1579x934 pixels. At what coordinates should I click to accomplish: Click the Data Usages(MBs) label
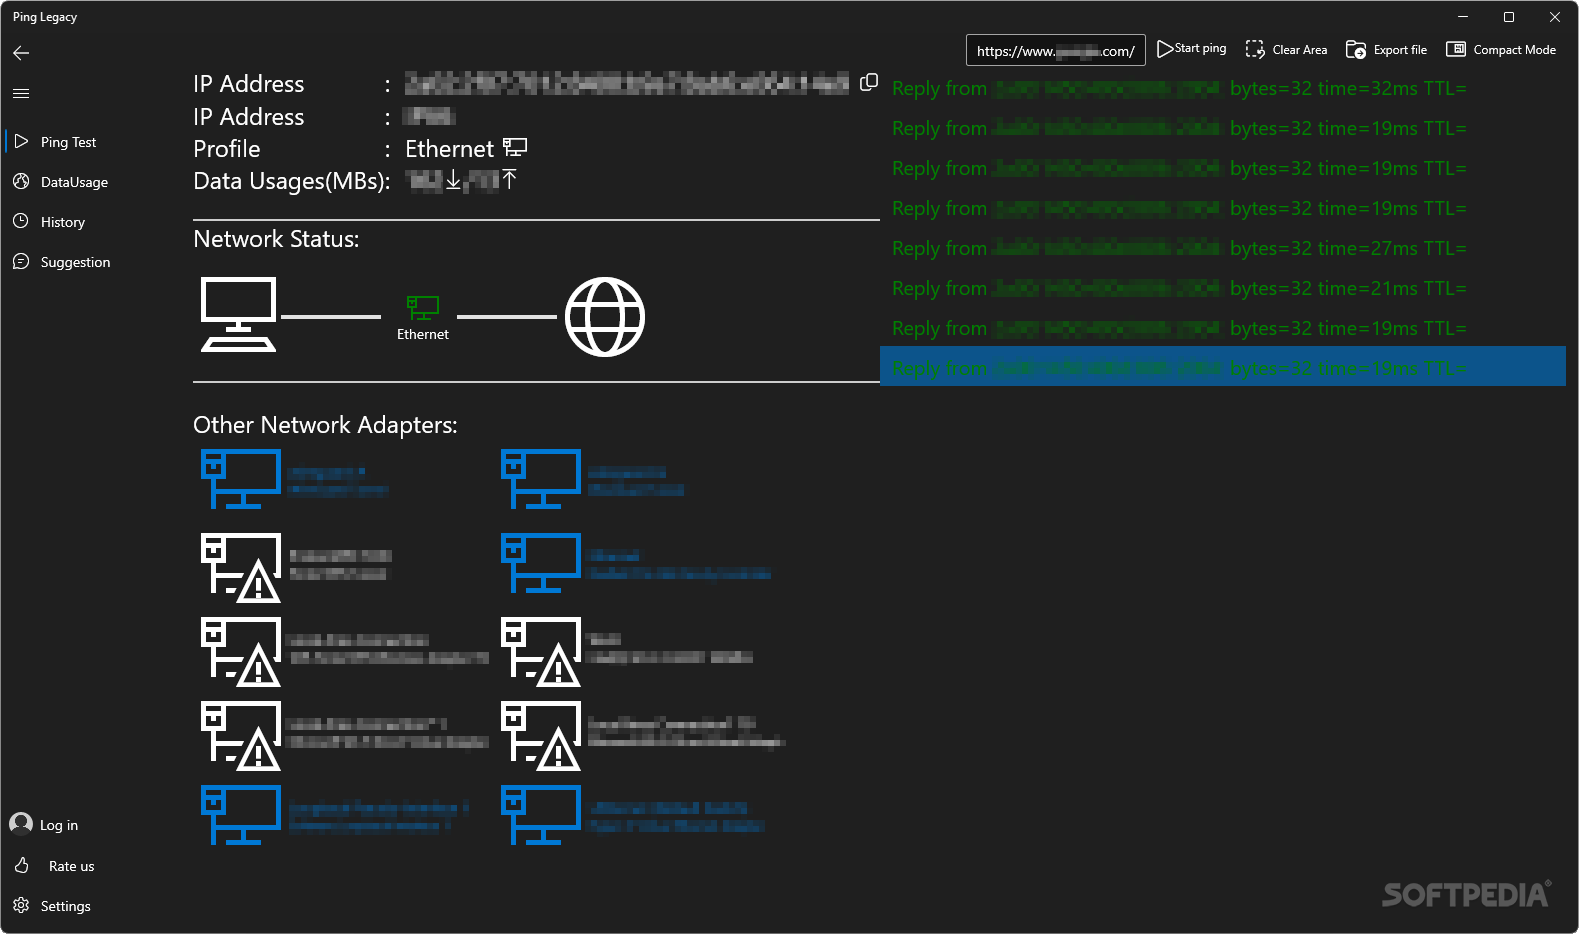(292, 181)
